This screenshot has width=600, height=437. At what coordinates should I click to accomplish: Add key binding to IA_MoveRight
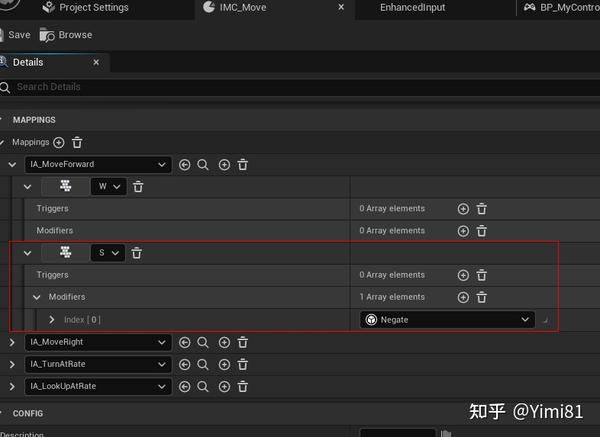pyautogui.click(x=224, y=342)
